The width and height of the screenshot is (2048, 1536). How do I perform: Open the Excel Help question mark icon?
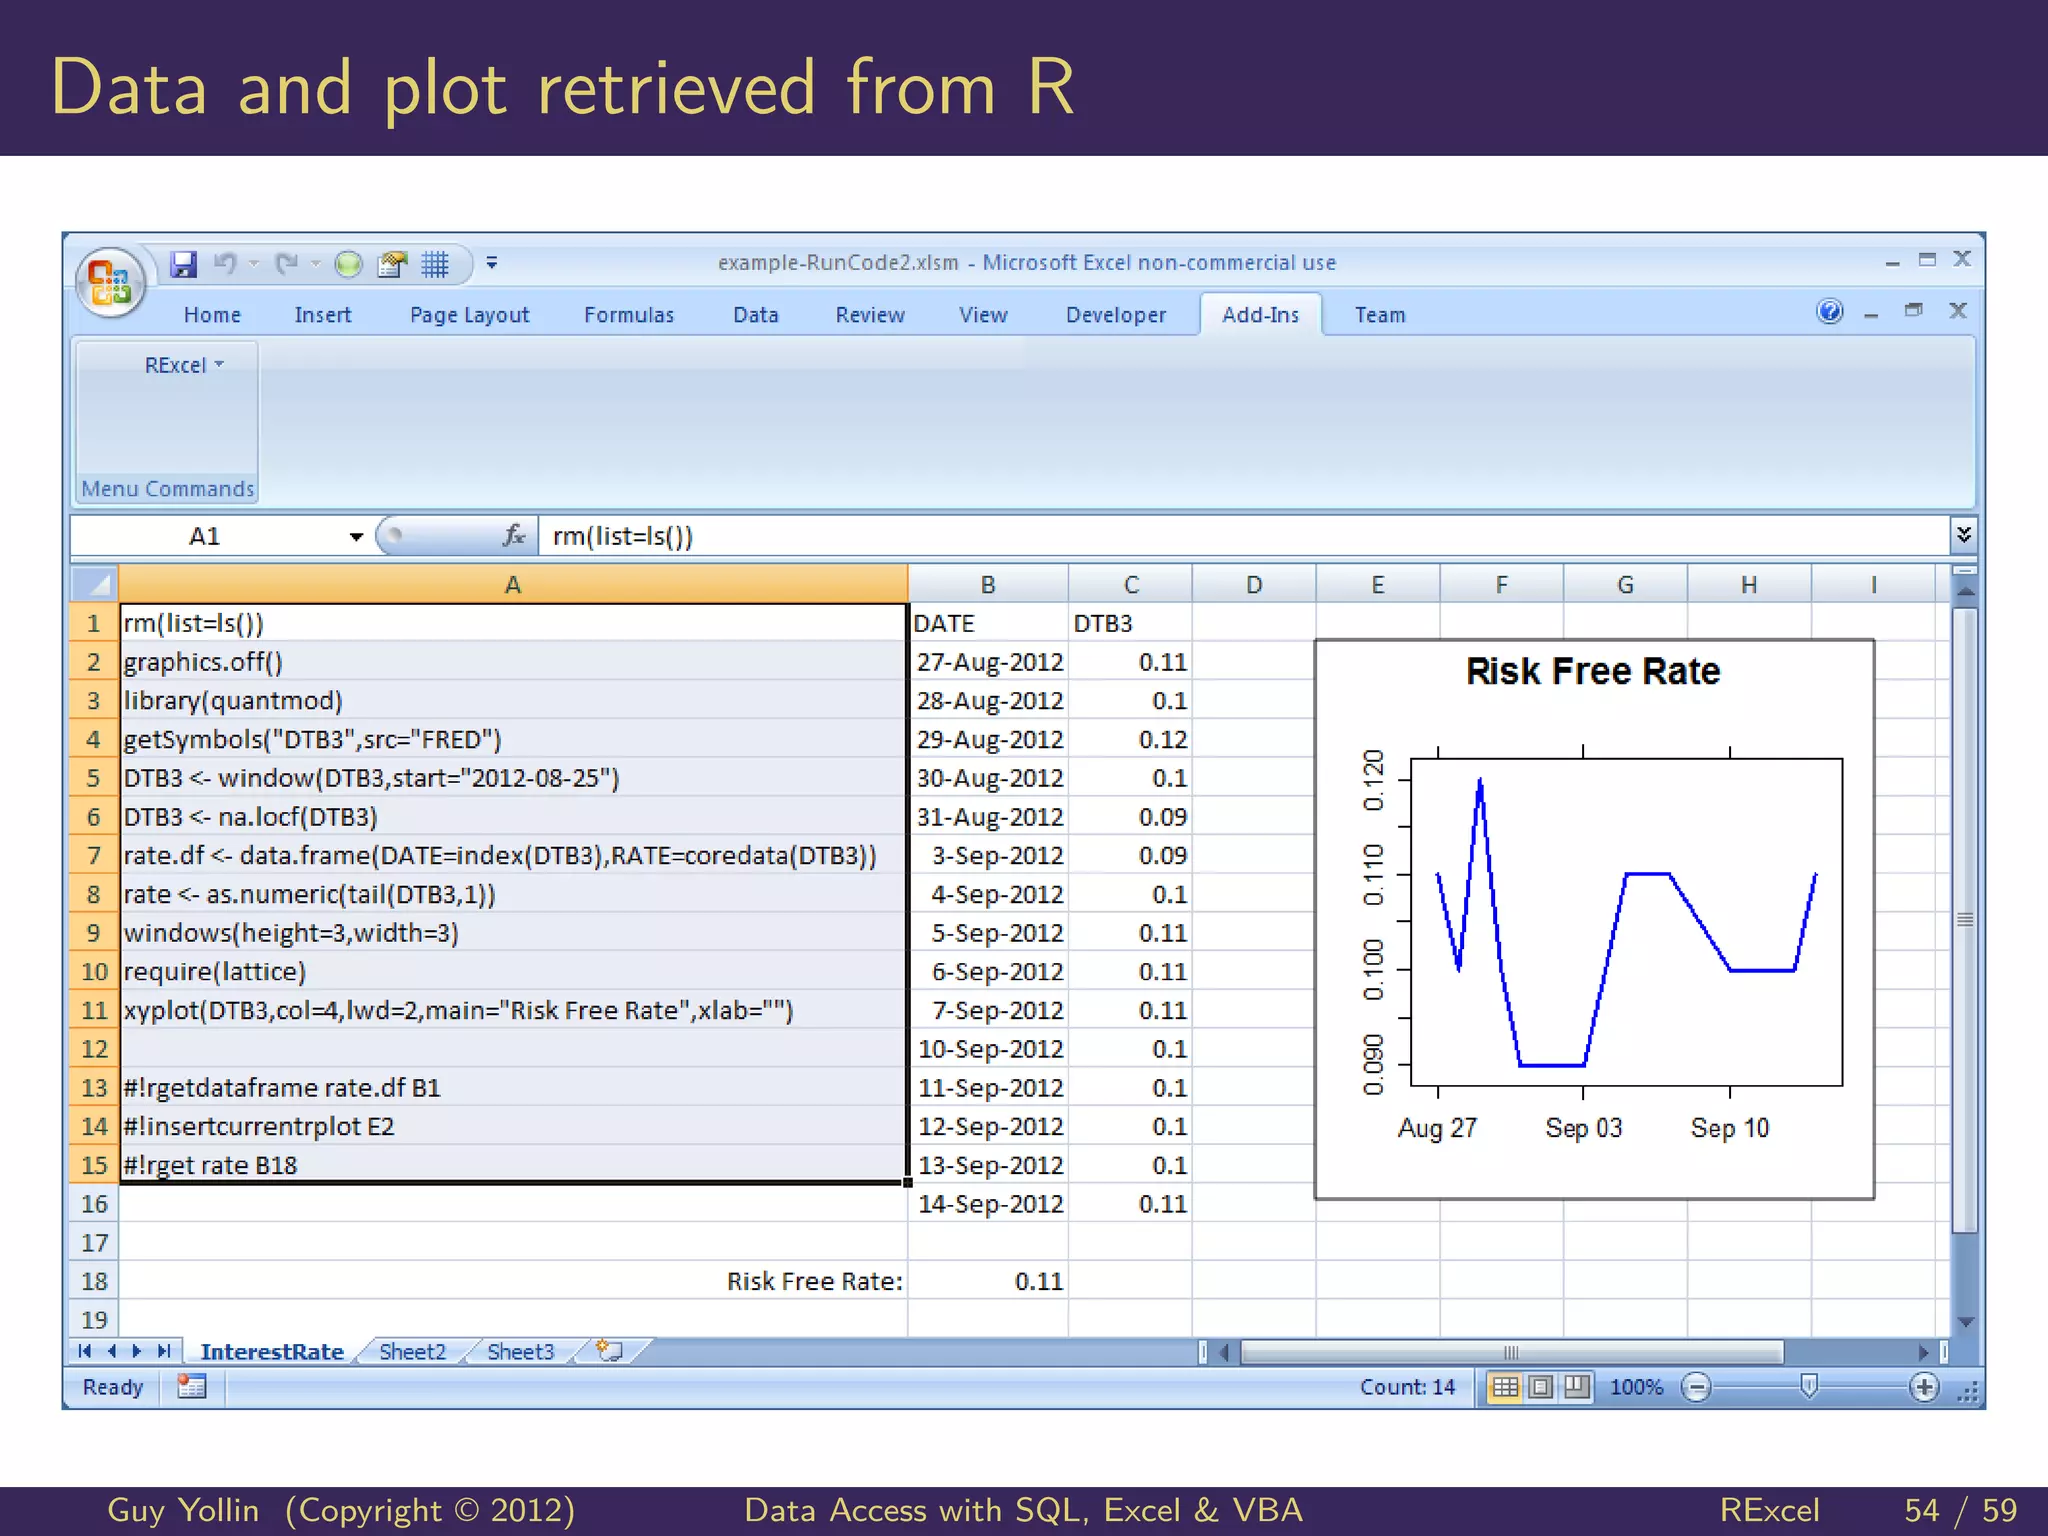pyautogui.click(x=1829, y=312)
